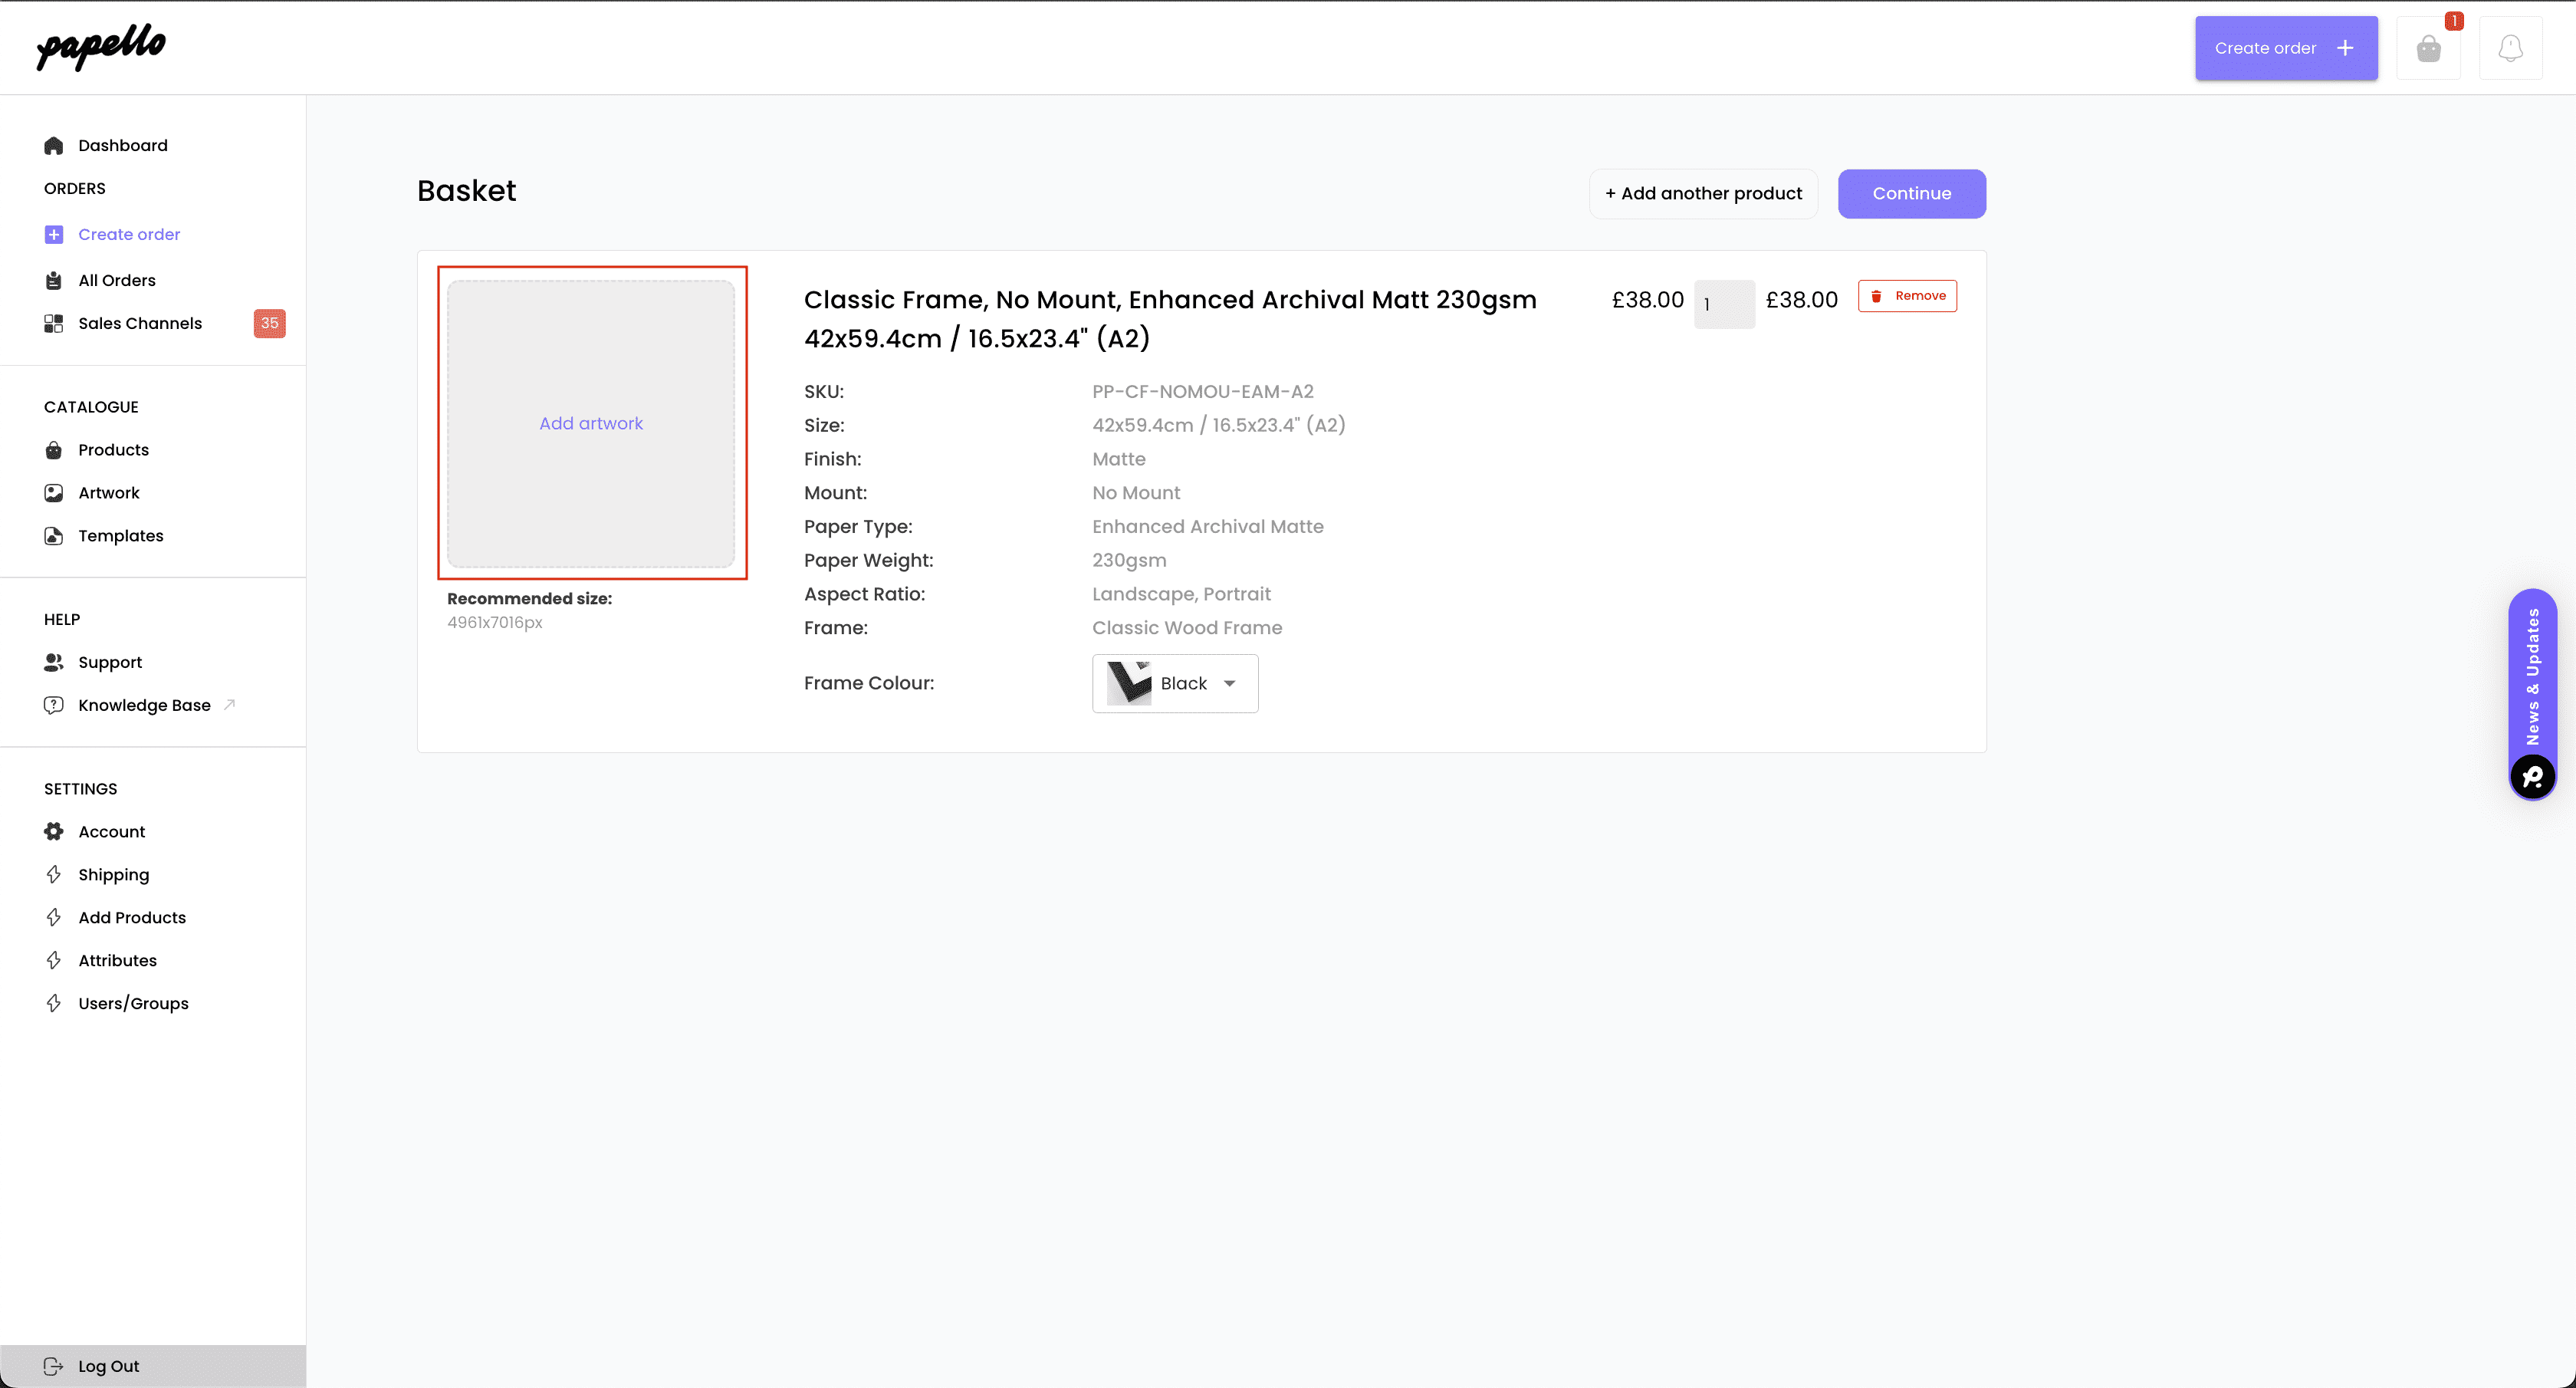The width and height of the screenshot is (2576, 1388).
Task: Click the black frame swatch thumbnail
Action: (x=1129, y=684)
